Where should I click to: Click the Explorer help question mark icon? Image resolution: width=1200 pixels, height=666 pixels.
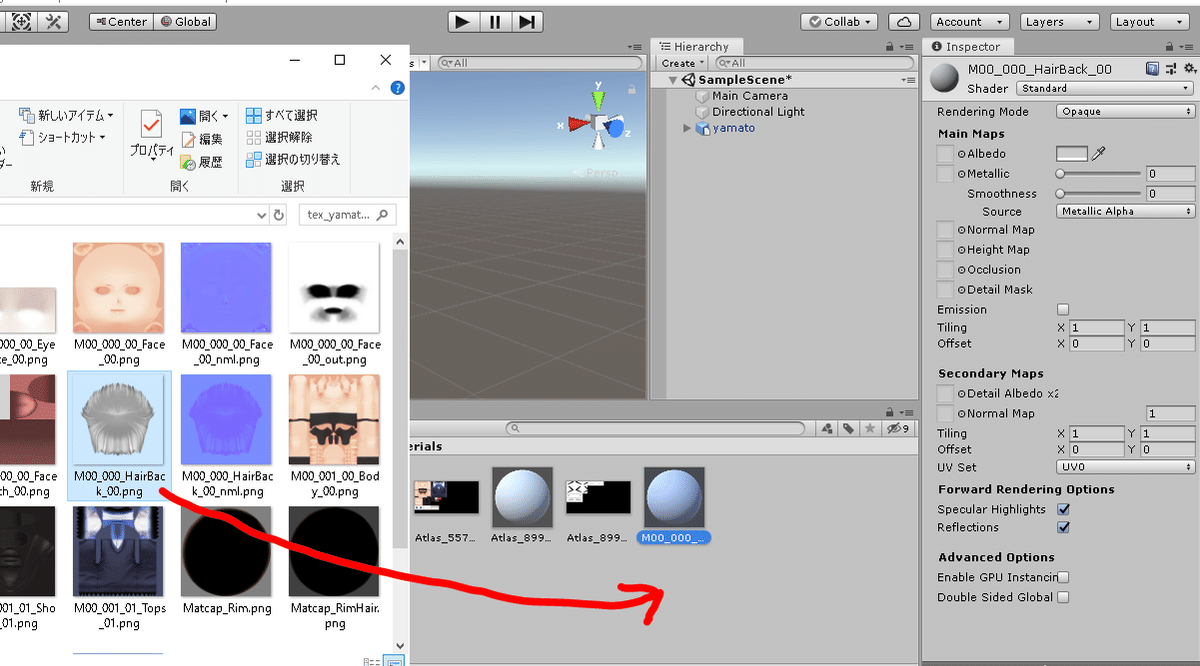pos(397,88)
